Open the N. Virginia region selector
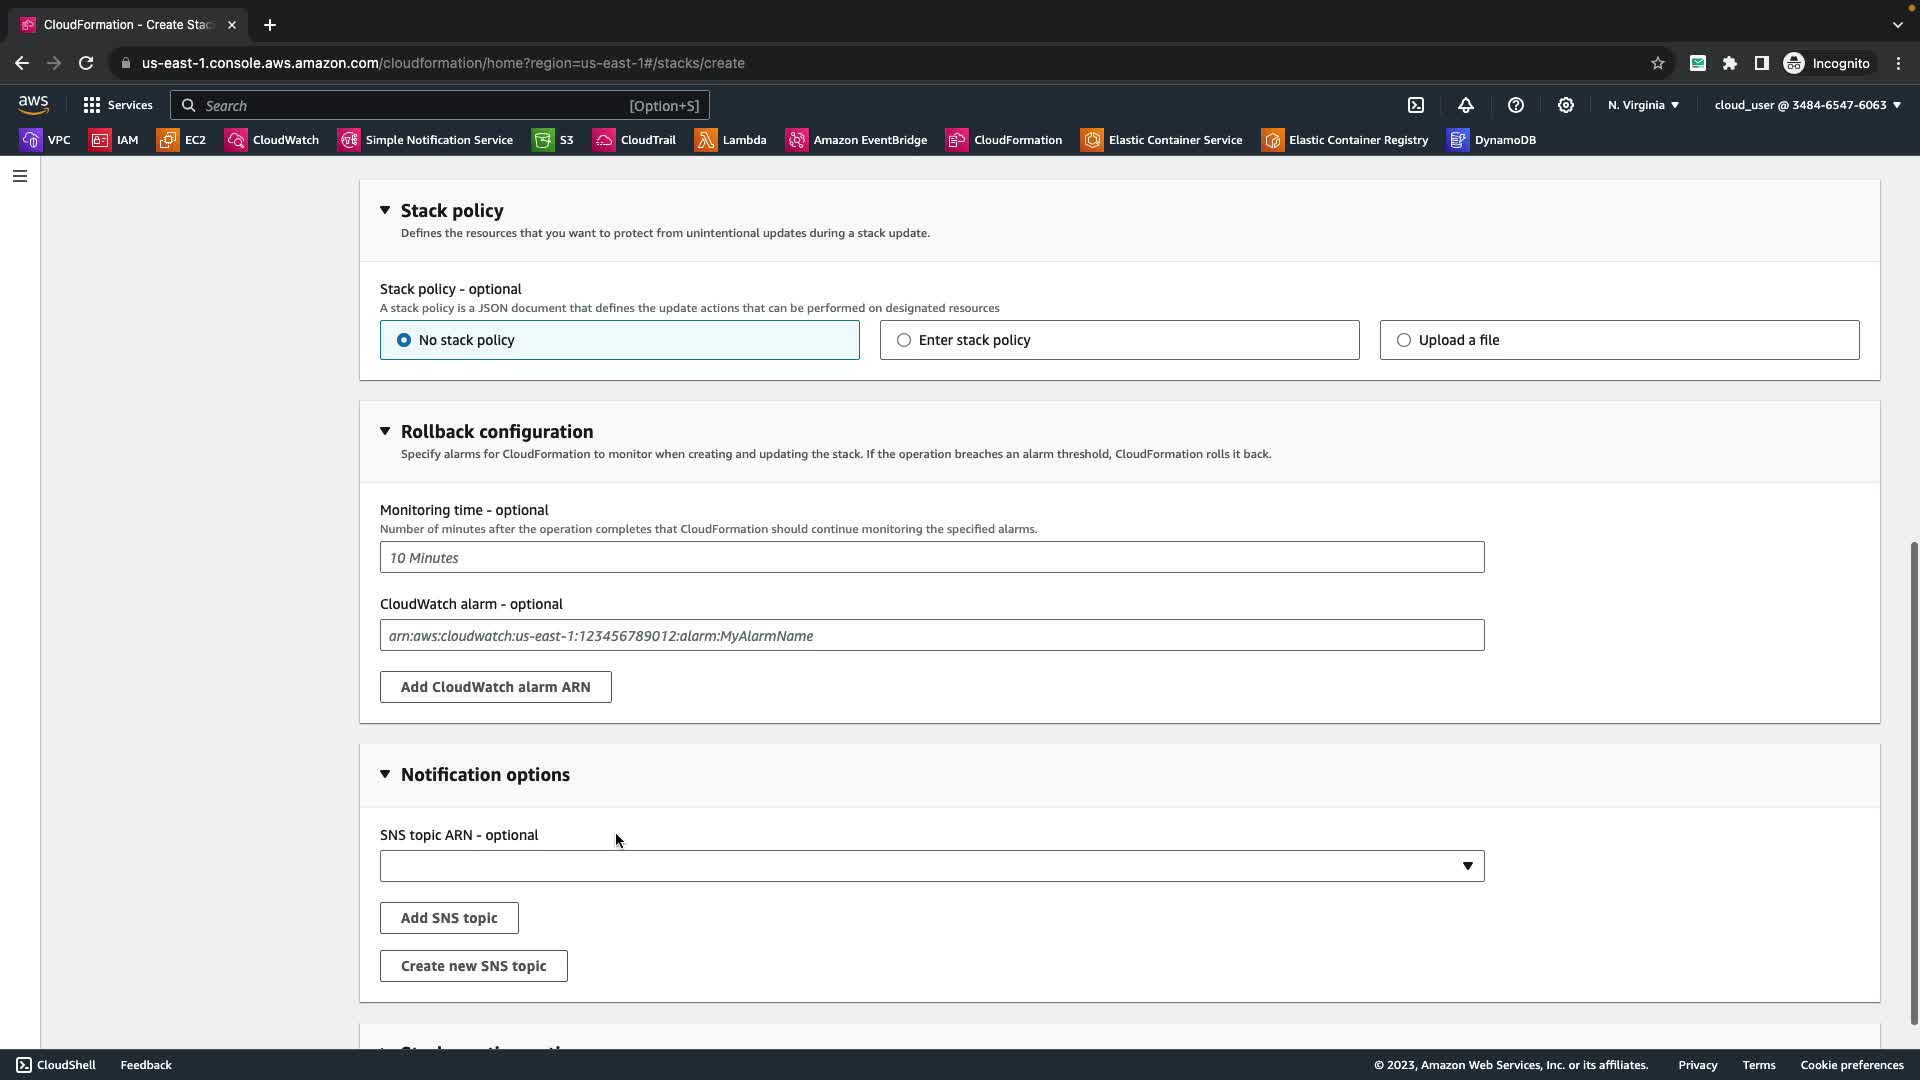 click(x=1643, y=105)
